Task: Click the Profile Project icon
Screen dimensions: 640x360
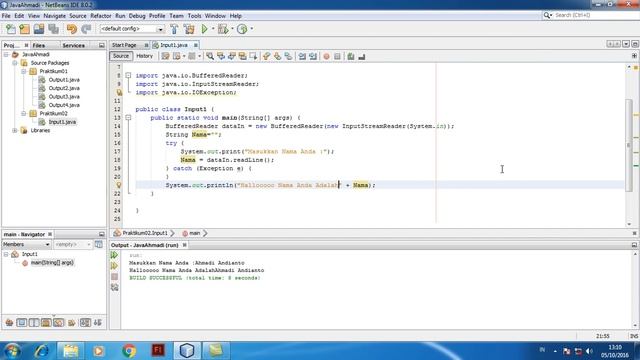Action: coord(242,29)
